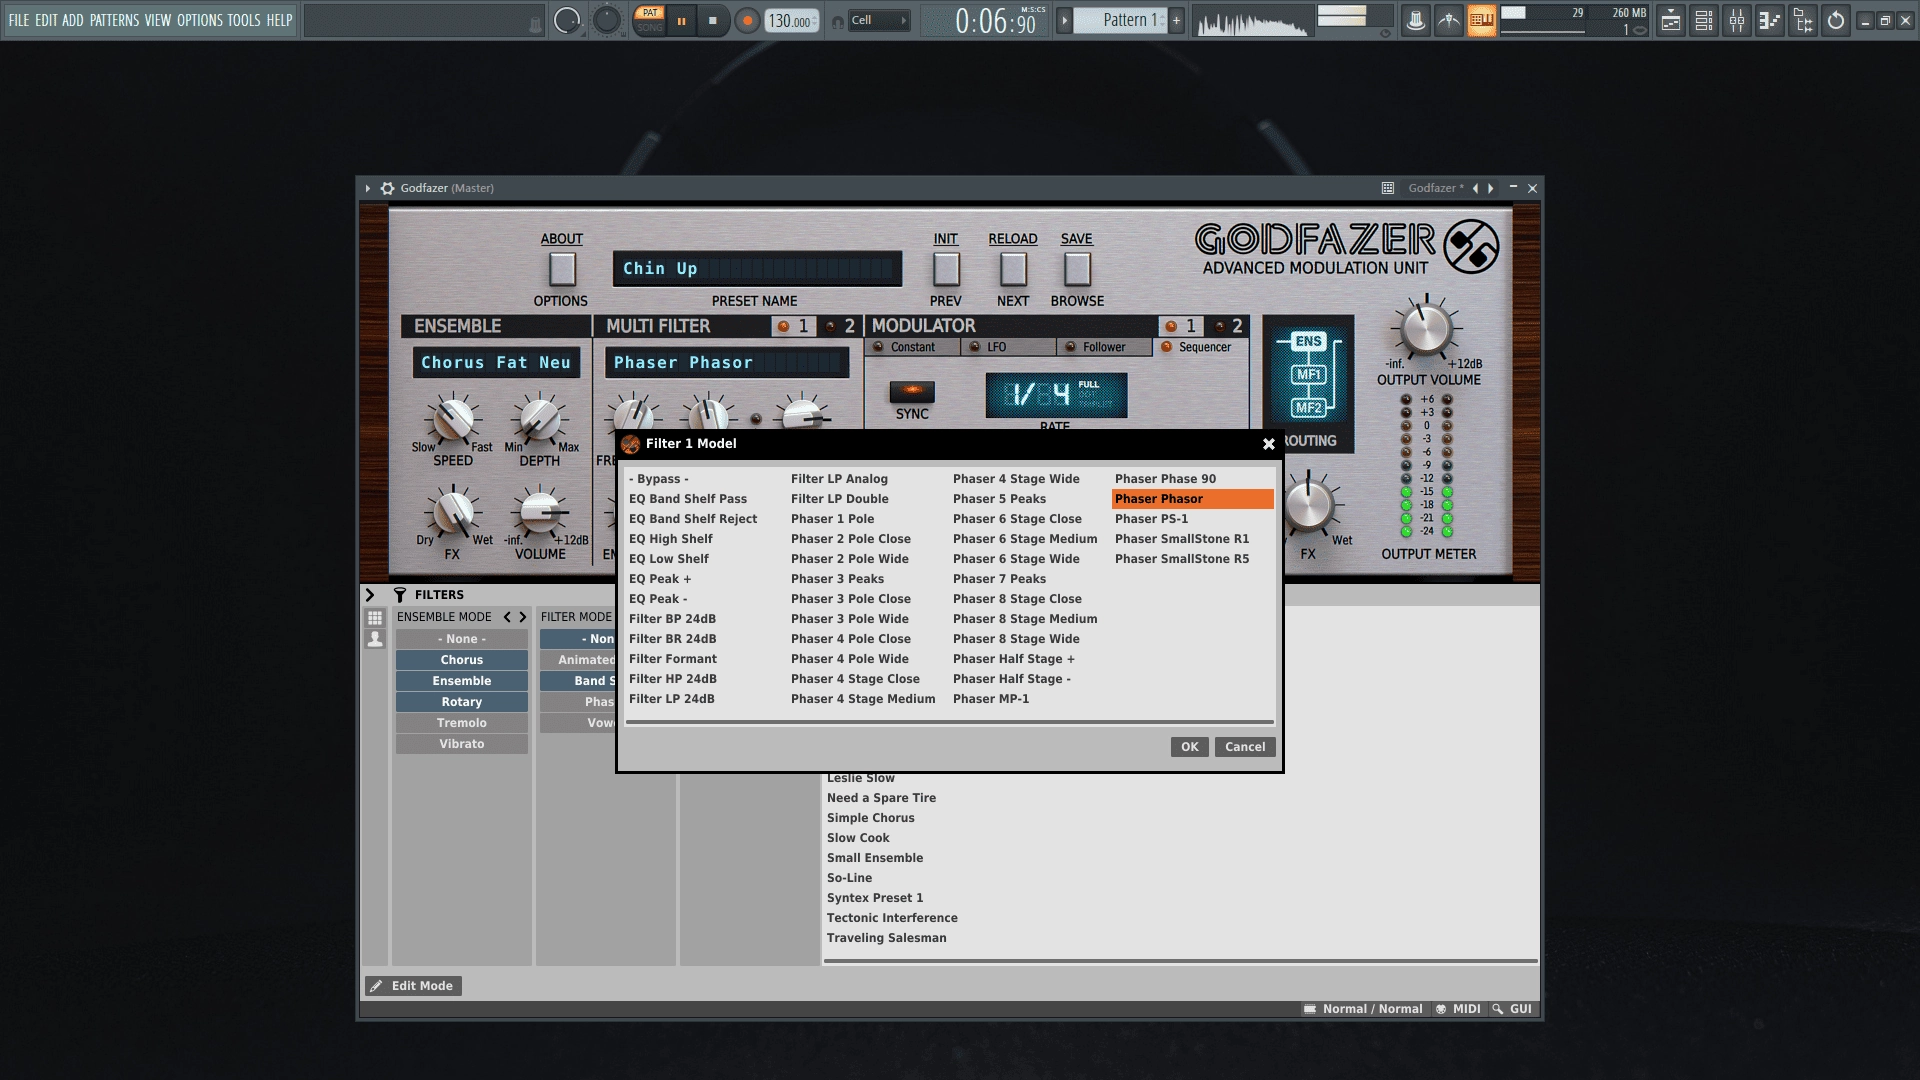Select Multi Filter slot 2
Viewport: 1920px width, 1080px height.
pyautogui.click(x=840, y=326)
